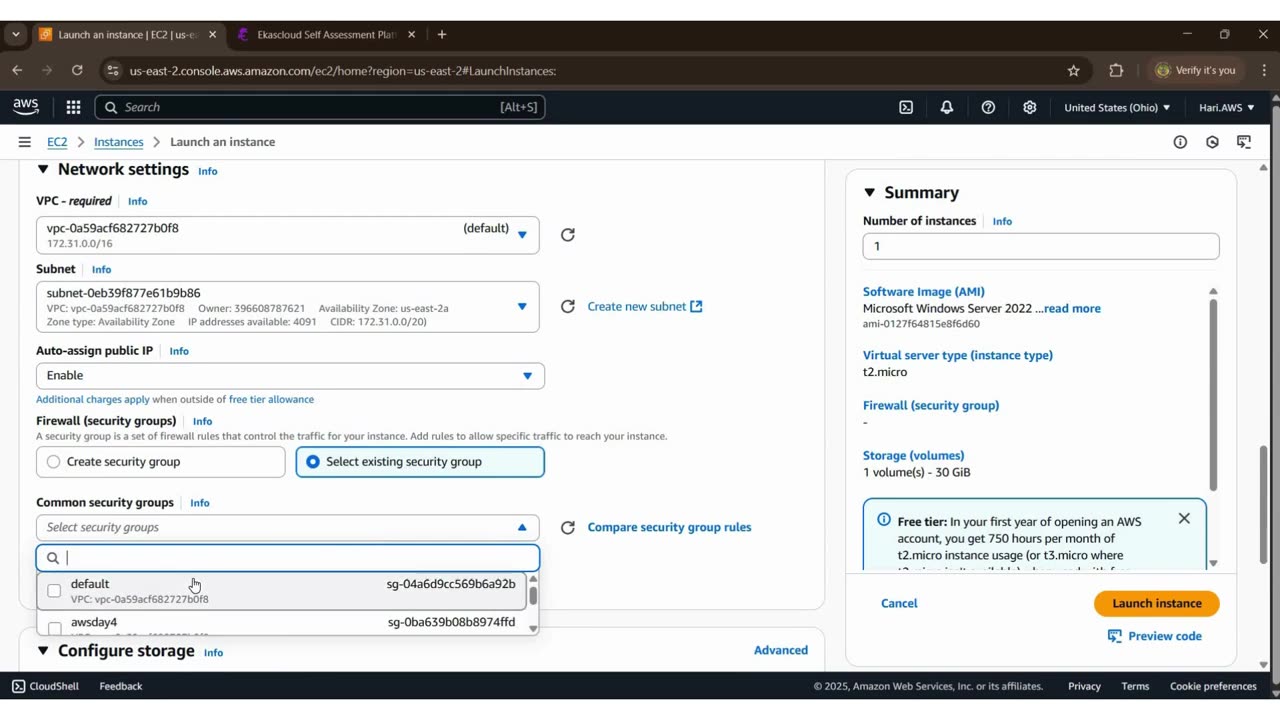Open the AWS services grid menu

(73, 107)
